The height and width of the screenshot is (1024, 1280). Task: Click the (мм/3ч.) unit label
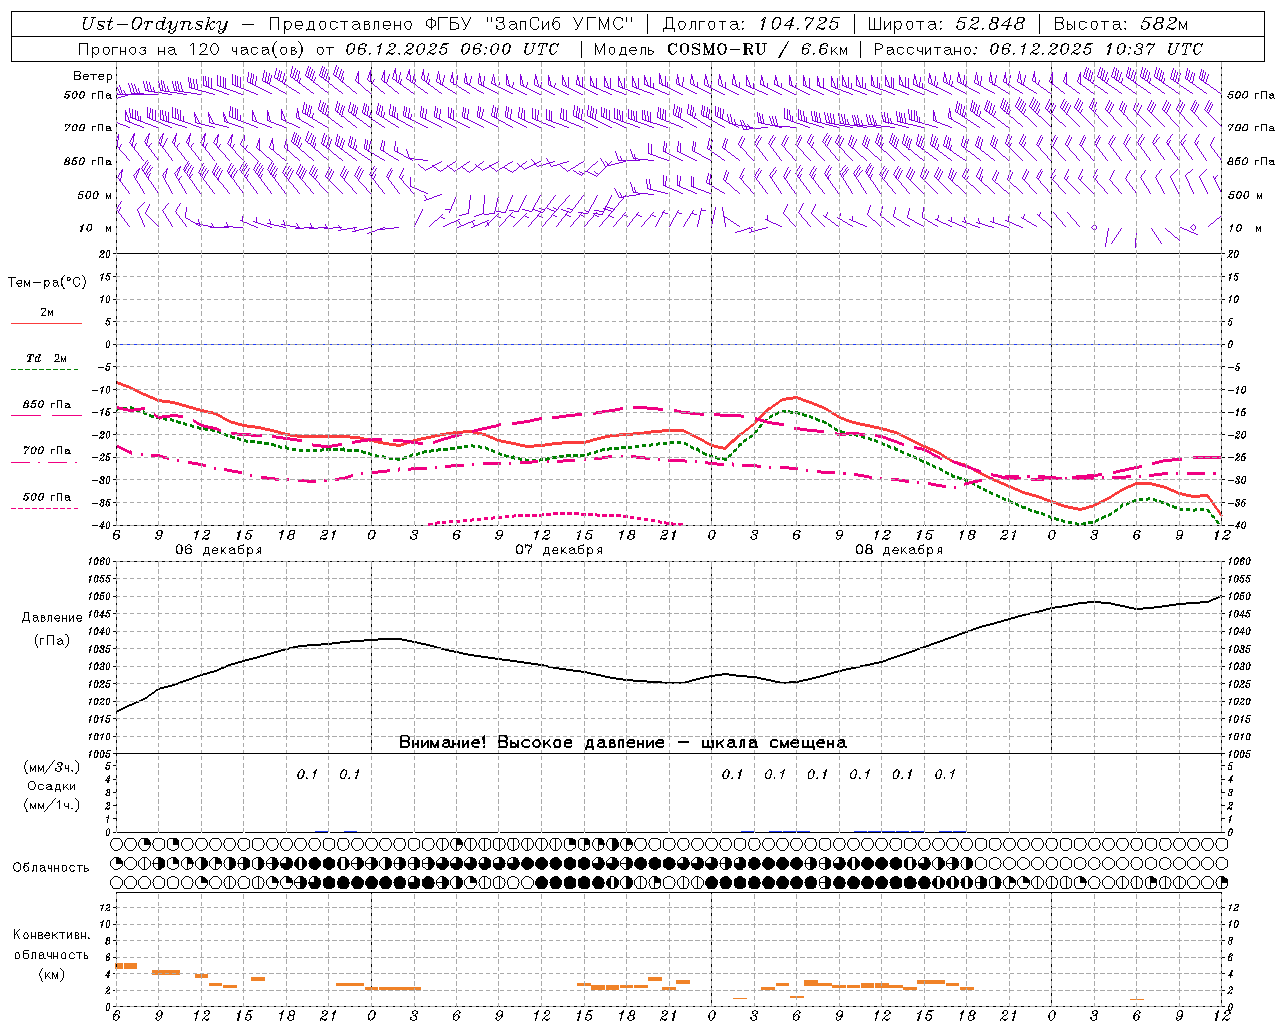coord(52,767)
